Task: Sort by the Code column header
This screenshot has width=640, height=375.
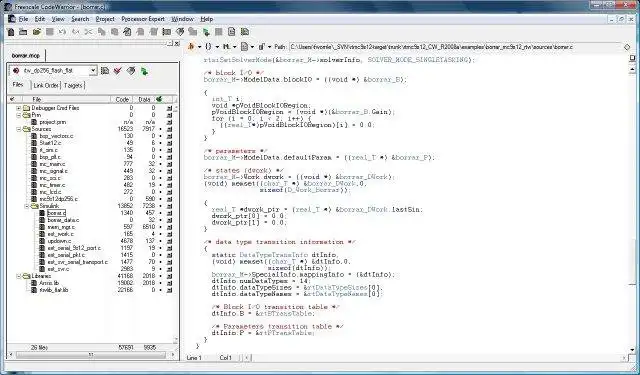Action: pyautogui.click(x=122, y=99)
